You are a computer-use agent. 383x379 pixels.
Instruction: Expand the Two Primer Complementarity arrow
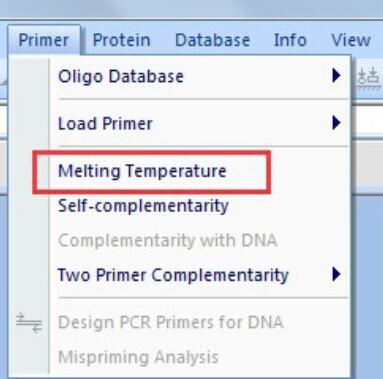tap(336, 275)
